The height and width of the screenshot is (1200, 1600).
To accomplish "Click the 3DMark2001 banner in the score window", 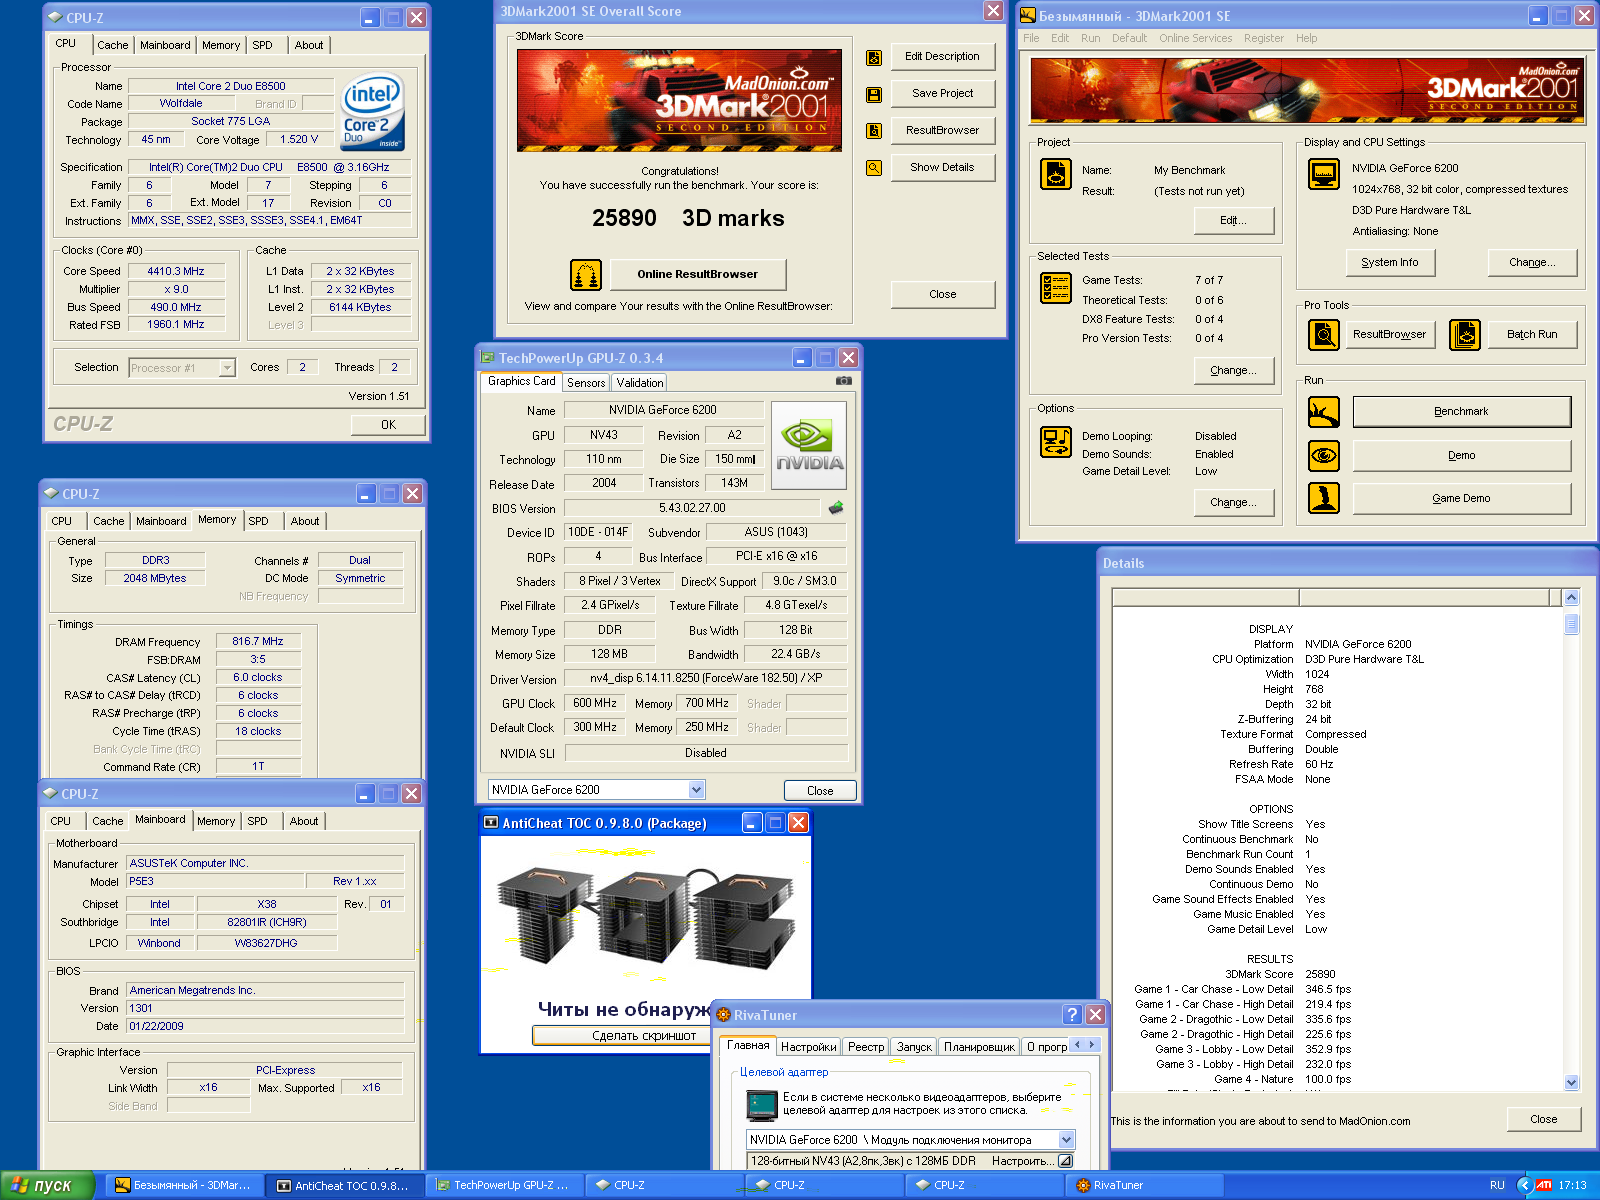I will [679, 101].
